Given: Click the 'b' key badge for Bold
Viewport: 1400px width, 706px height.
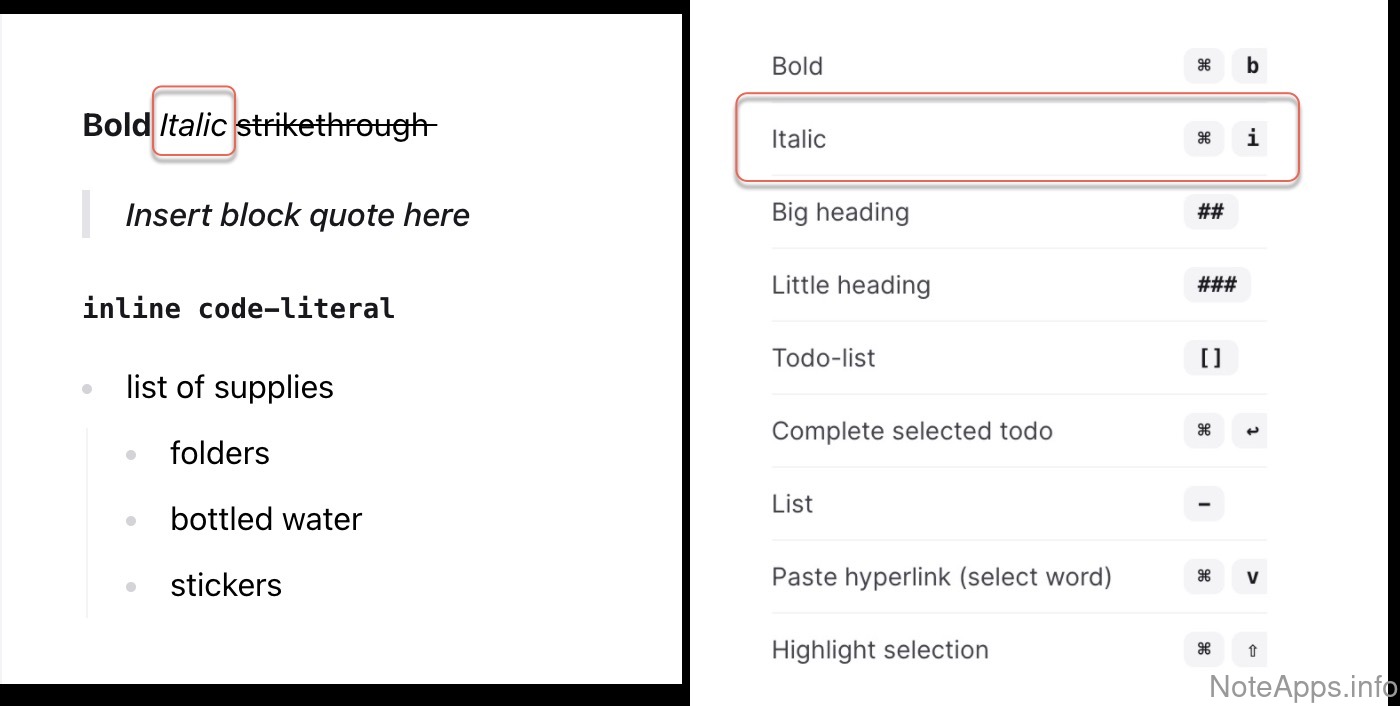Looking at the screenshot, I should (1251, 66).
